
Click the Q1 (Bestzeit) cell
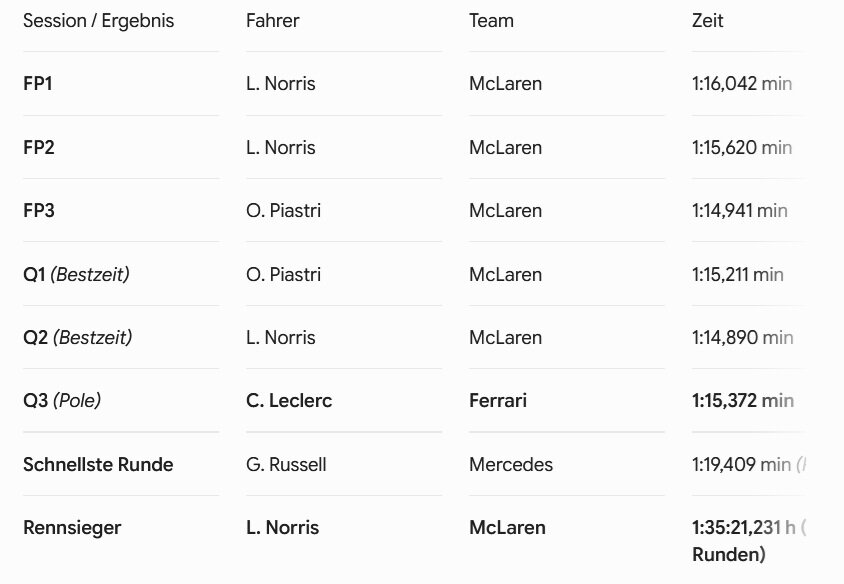pos(76,275)
